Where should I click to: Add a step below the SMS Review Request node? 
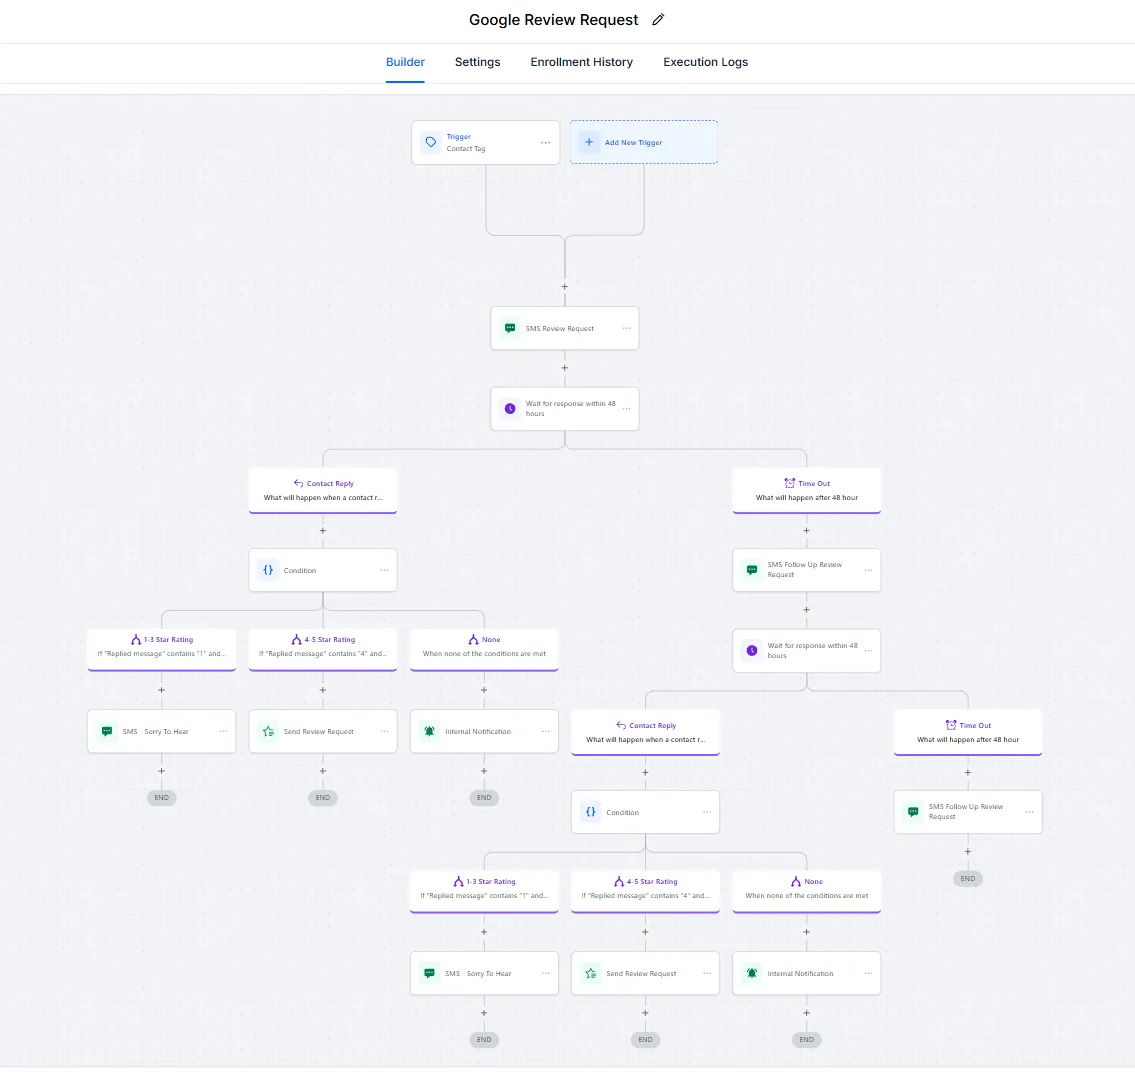coord(565,368)
